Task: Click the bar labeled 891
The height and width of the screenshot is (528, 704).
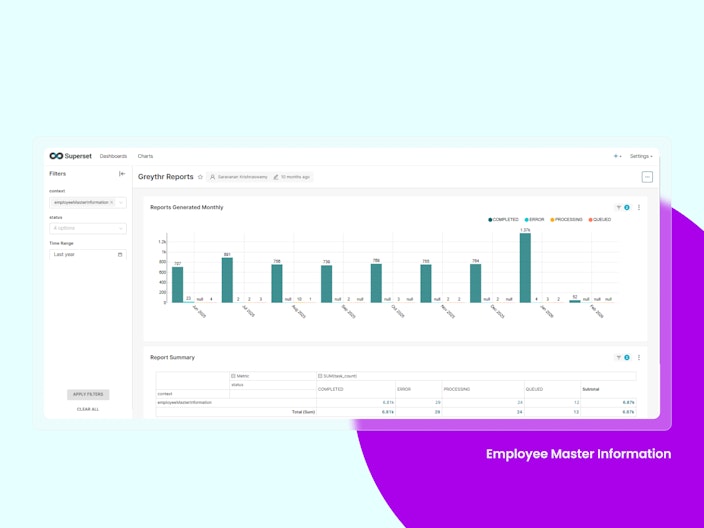Action: 227,280
